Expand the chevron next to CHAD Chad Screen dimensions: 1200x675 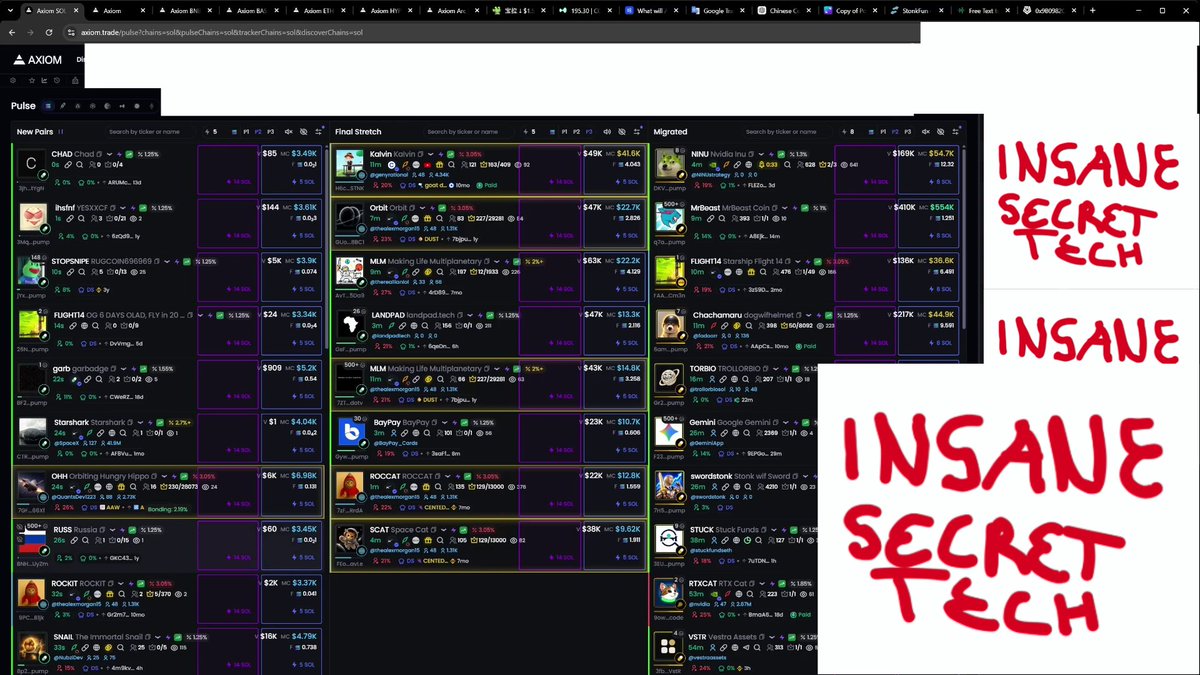click(x=111, y=154)
